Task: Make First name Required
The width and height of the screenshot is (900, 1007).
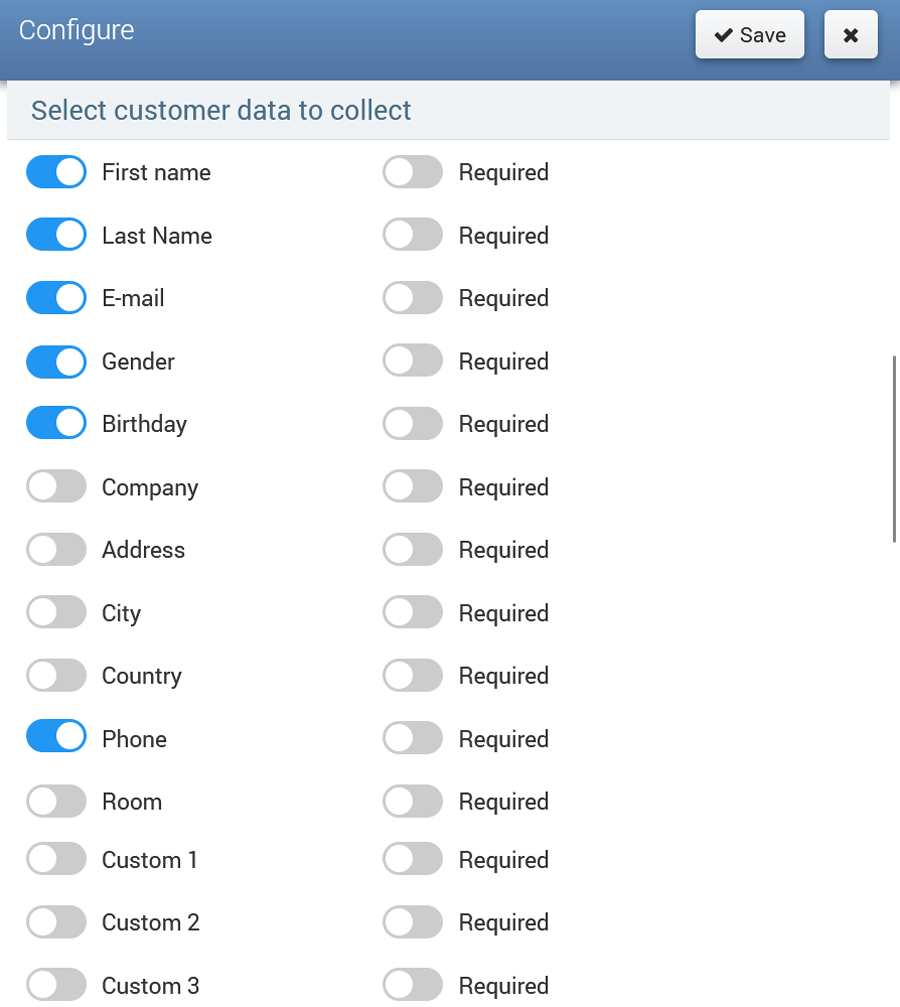Action: (x=412, y=172)
